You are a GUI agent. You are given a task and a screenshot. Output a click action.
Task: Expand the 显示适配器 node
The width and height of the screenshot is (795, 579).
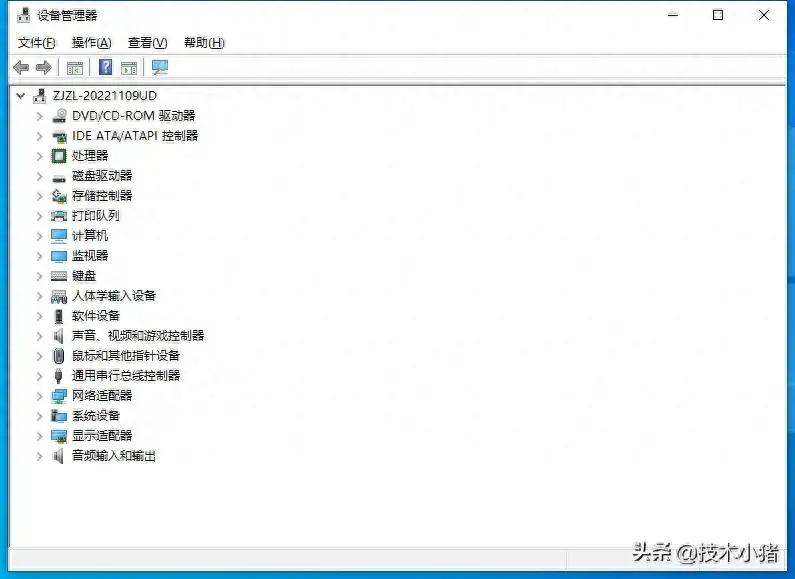(40, 436)
